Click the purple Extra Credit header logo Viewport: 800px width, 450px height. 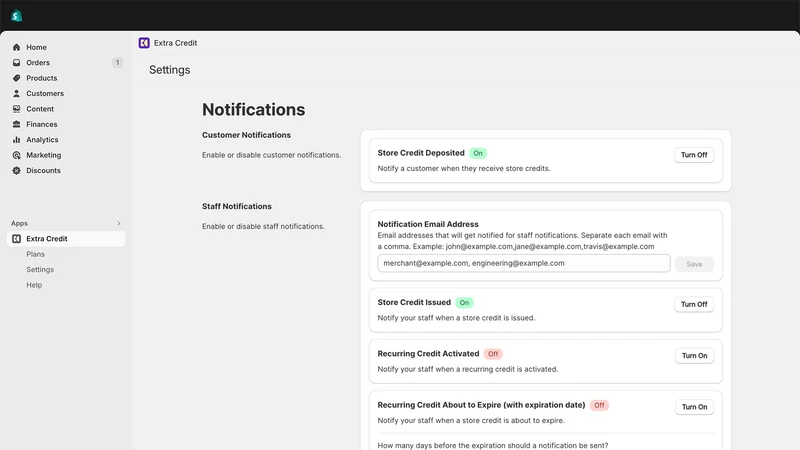(x=144, y=43)
